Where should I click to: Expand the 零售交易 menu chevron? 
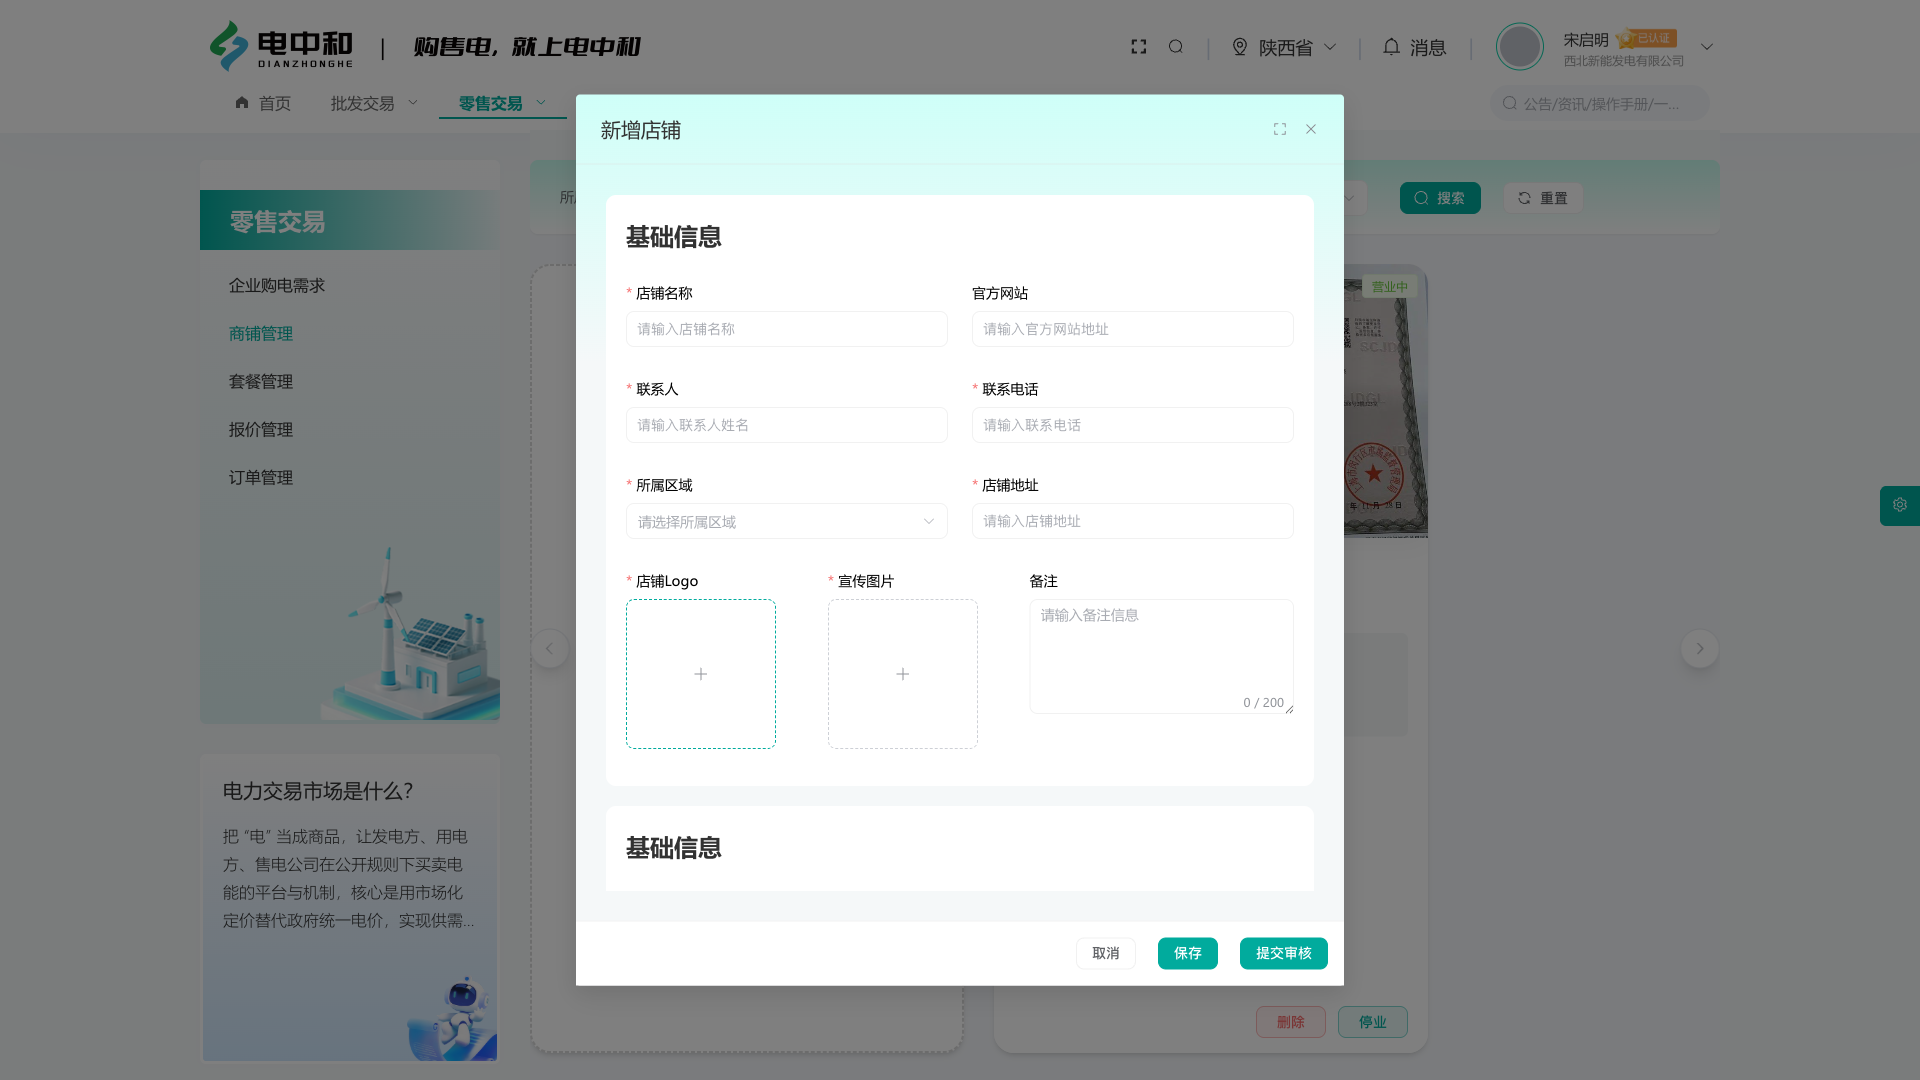(541, 102)
